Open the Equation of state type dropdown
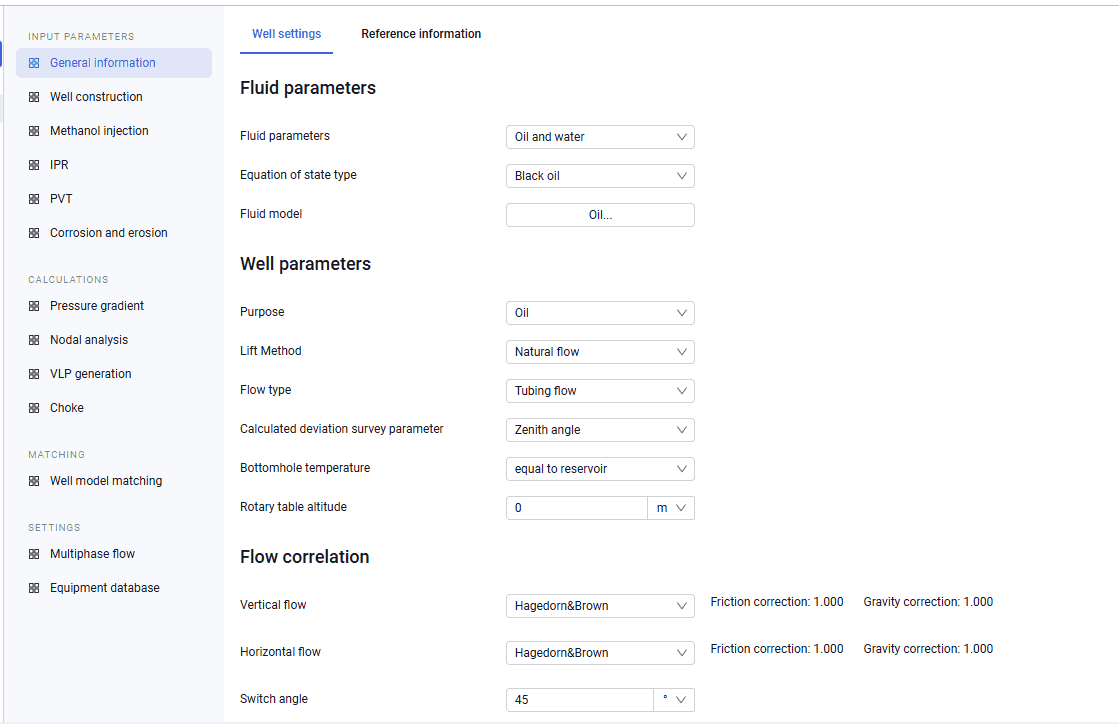Viewport: 1119px width, 724px height. click(x=600, y=176)
